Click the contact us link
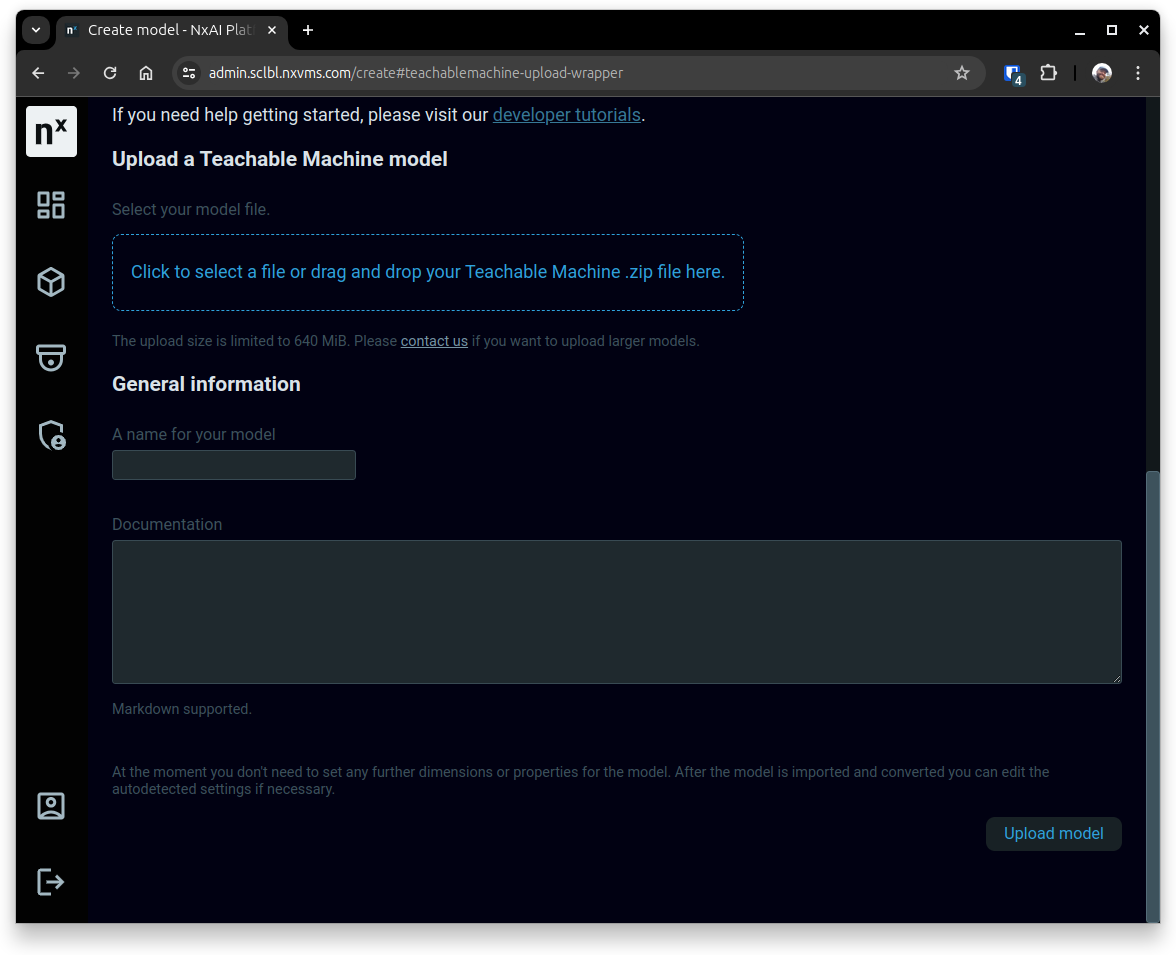The height and width of the screenshot is (955, 1176). 434,341
